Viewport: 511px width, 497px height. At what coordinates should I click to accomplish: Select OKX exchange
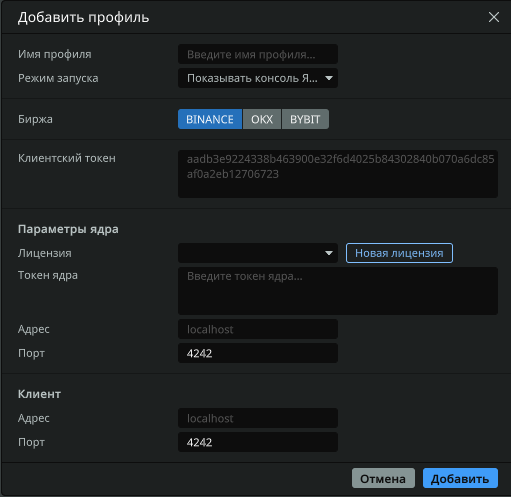tap(262, 119)
